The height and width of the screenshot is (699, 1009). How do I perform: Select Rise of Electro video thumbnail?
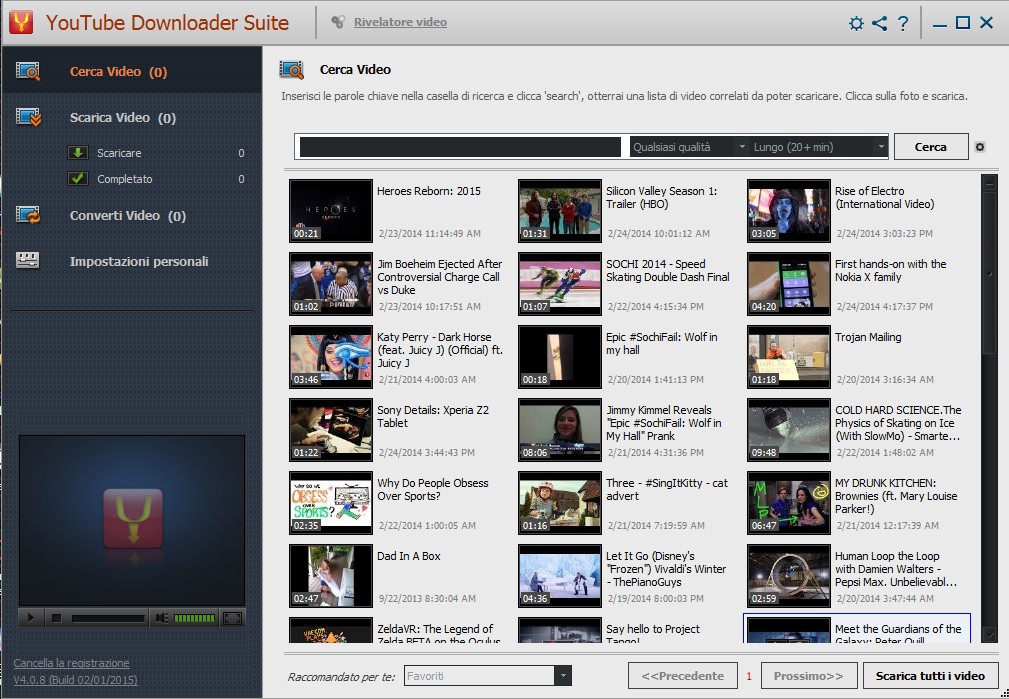click(x=789, y=210)
